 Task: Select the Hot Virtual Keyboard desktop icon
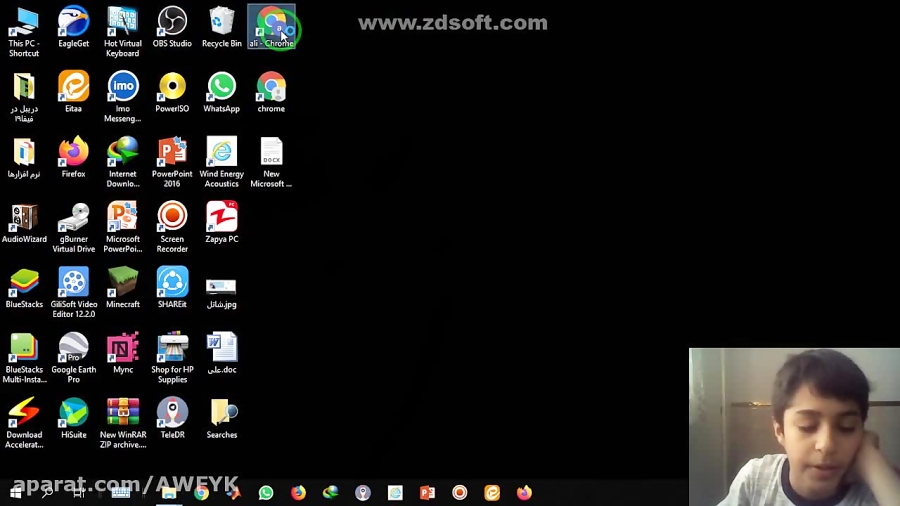123,32
